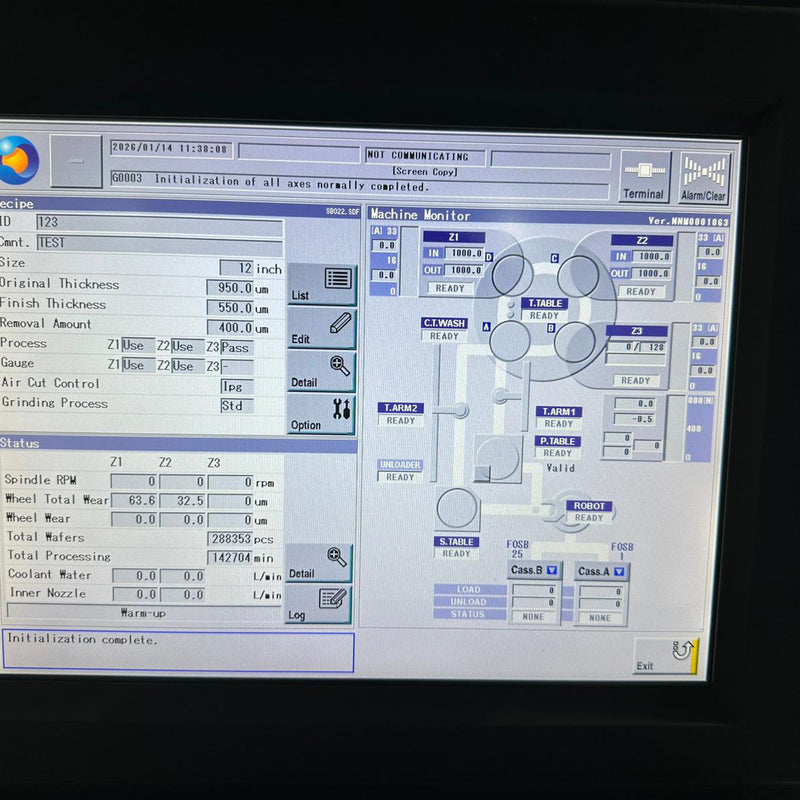Viewport: 800px width, 800px height.
Task: Click Total Processing value 142704
Action: pyautogui.click(x=230, y=558)
